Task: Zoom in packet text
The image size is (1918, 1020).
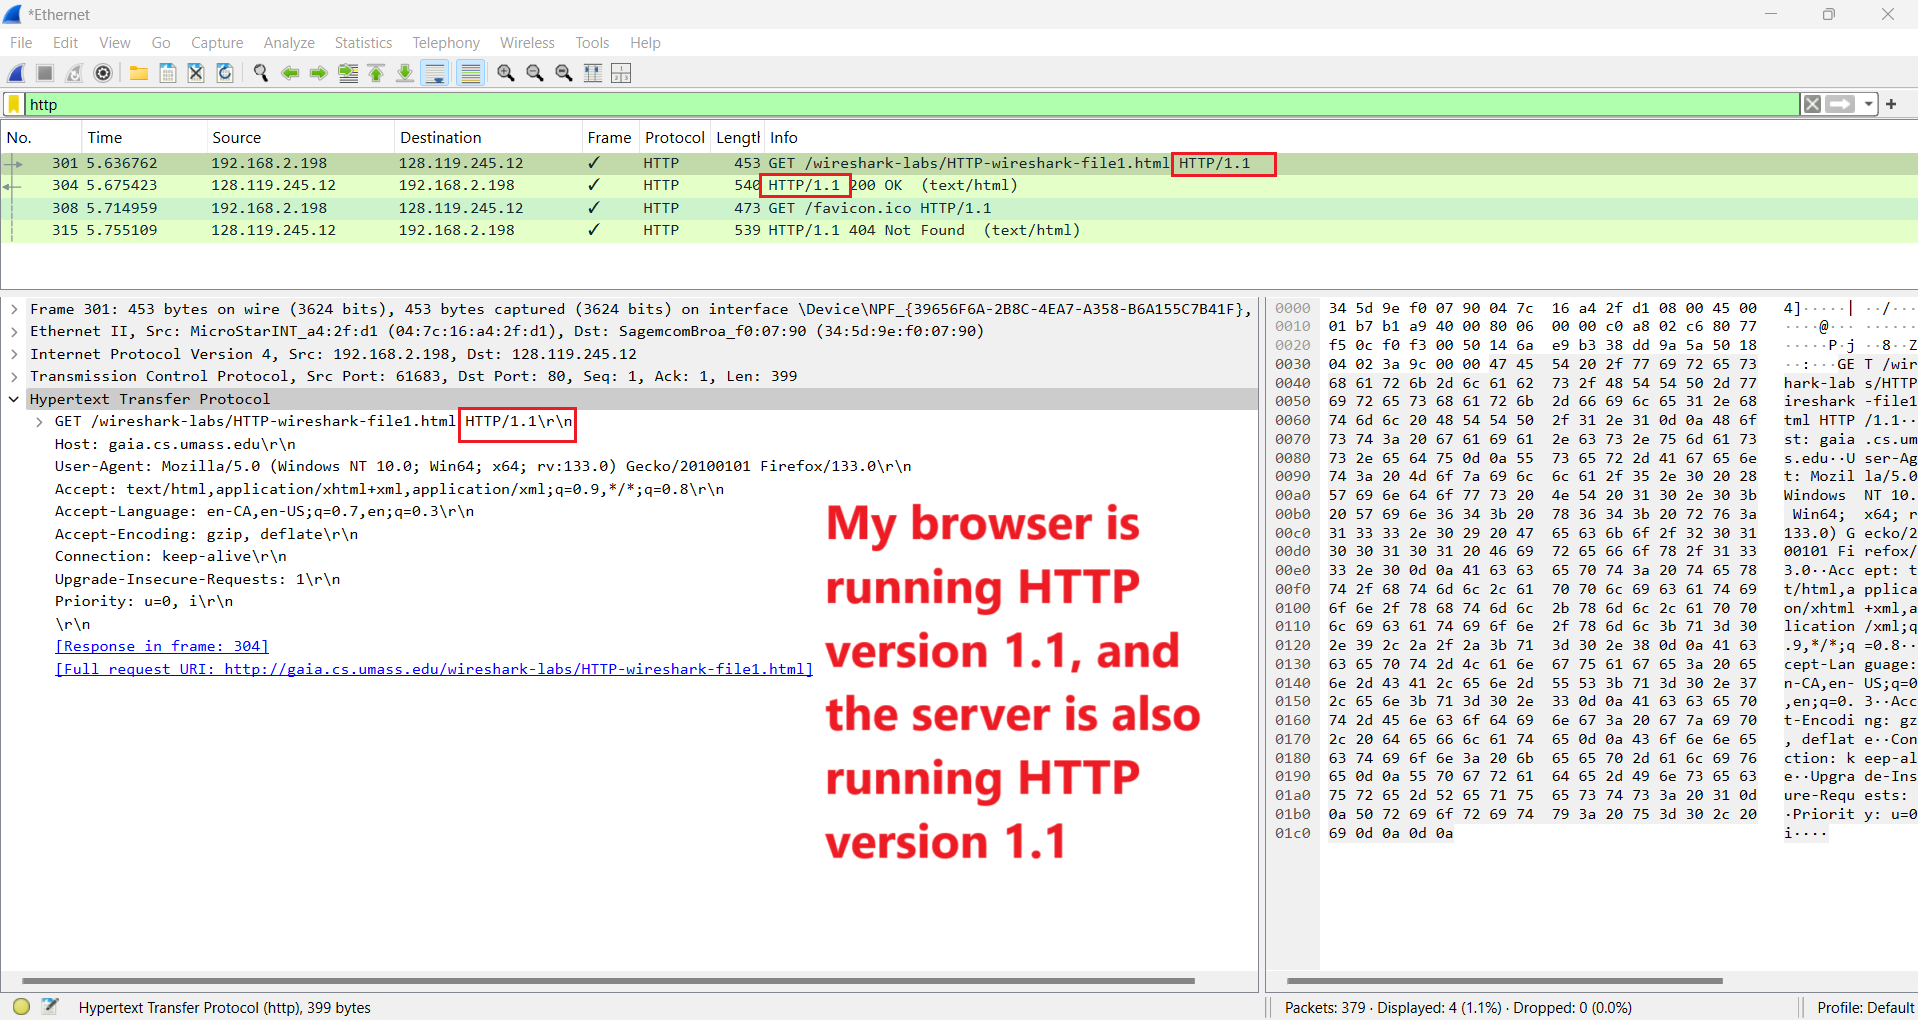Action: coord(506,73)
